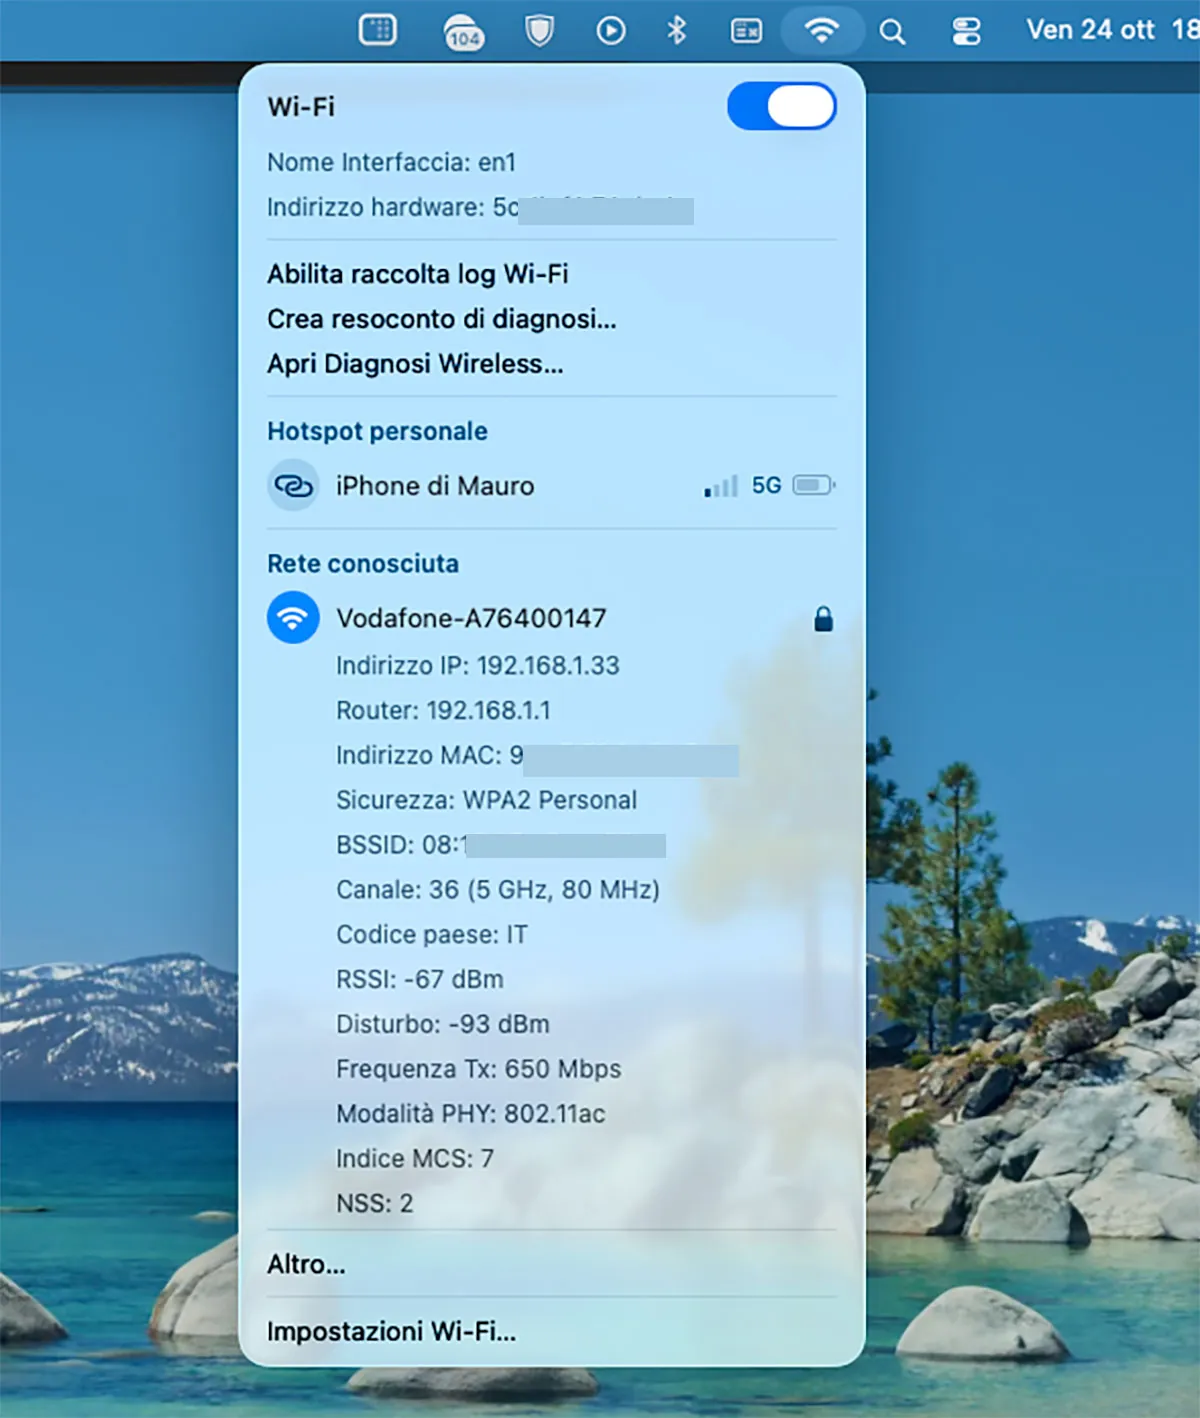1200x1418 pixels.
Task: Open the 'Ven 24 ott' date menu
Action: click(x=1088, y=30)
